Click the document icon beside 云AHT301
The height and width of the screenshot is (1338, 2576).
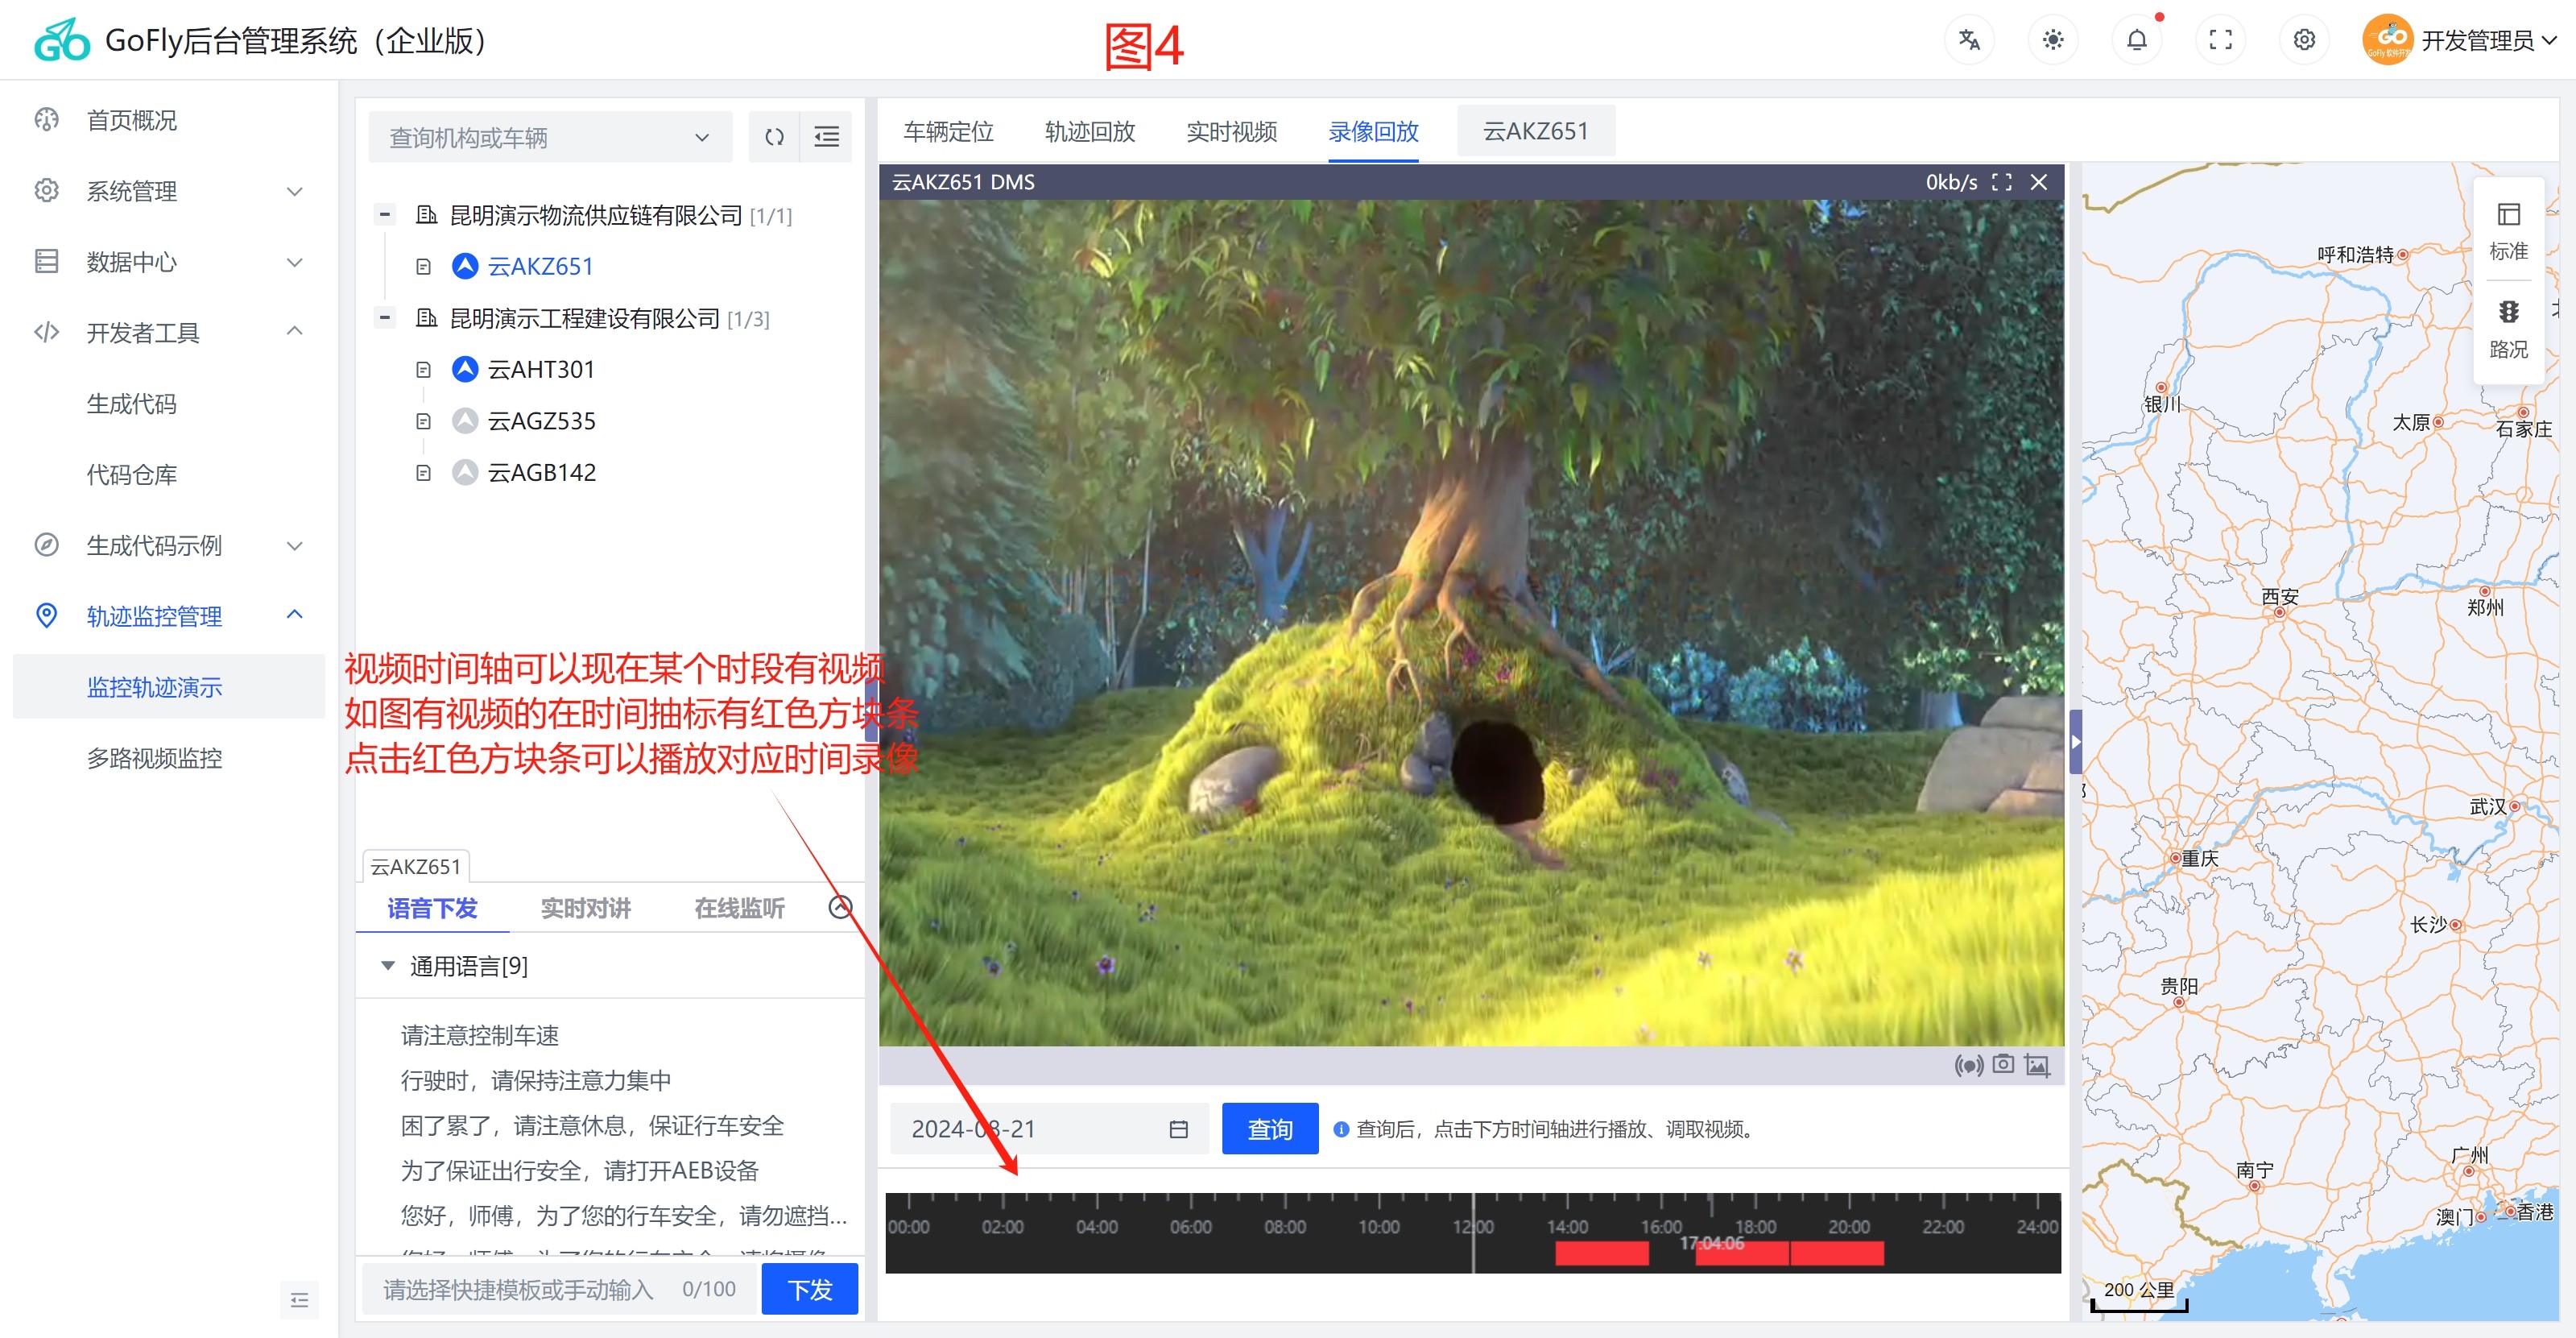click(x=423, y=370)
